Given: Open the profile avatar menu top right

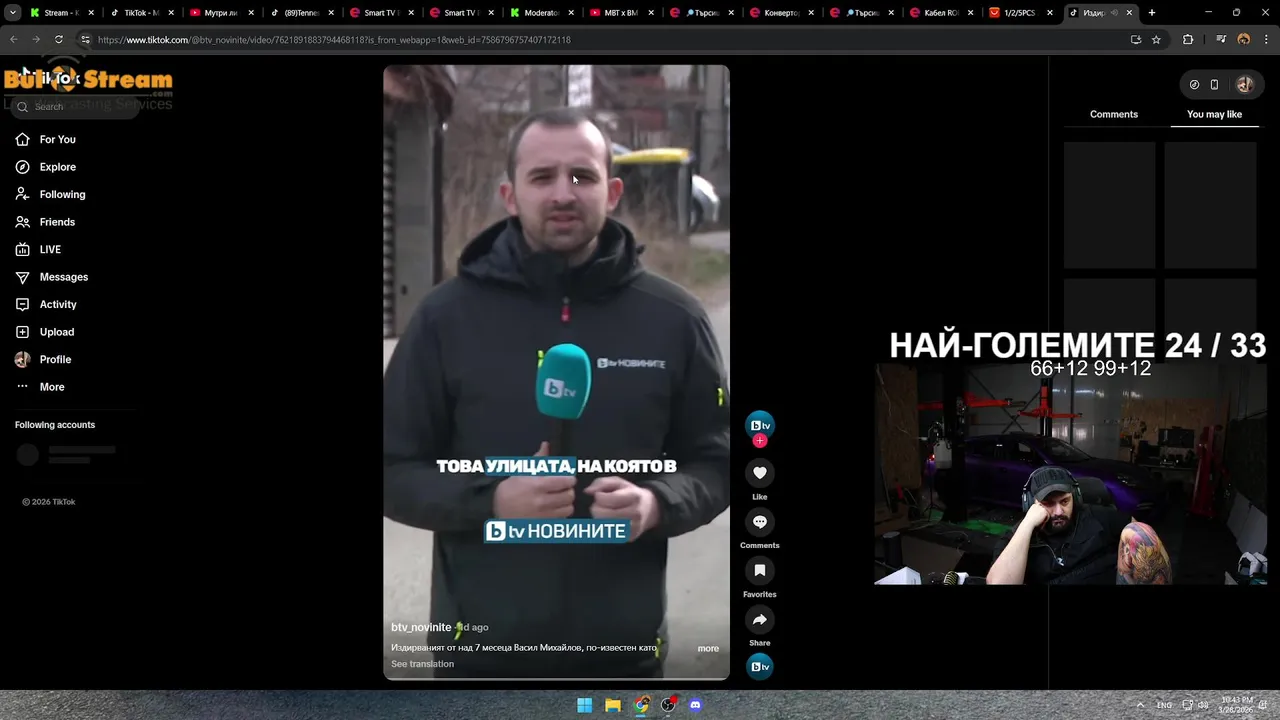Looking at the screenshot, I should click(x=1245, y=85).
